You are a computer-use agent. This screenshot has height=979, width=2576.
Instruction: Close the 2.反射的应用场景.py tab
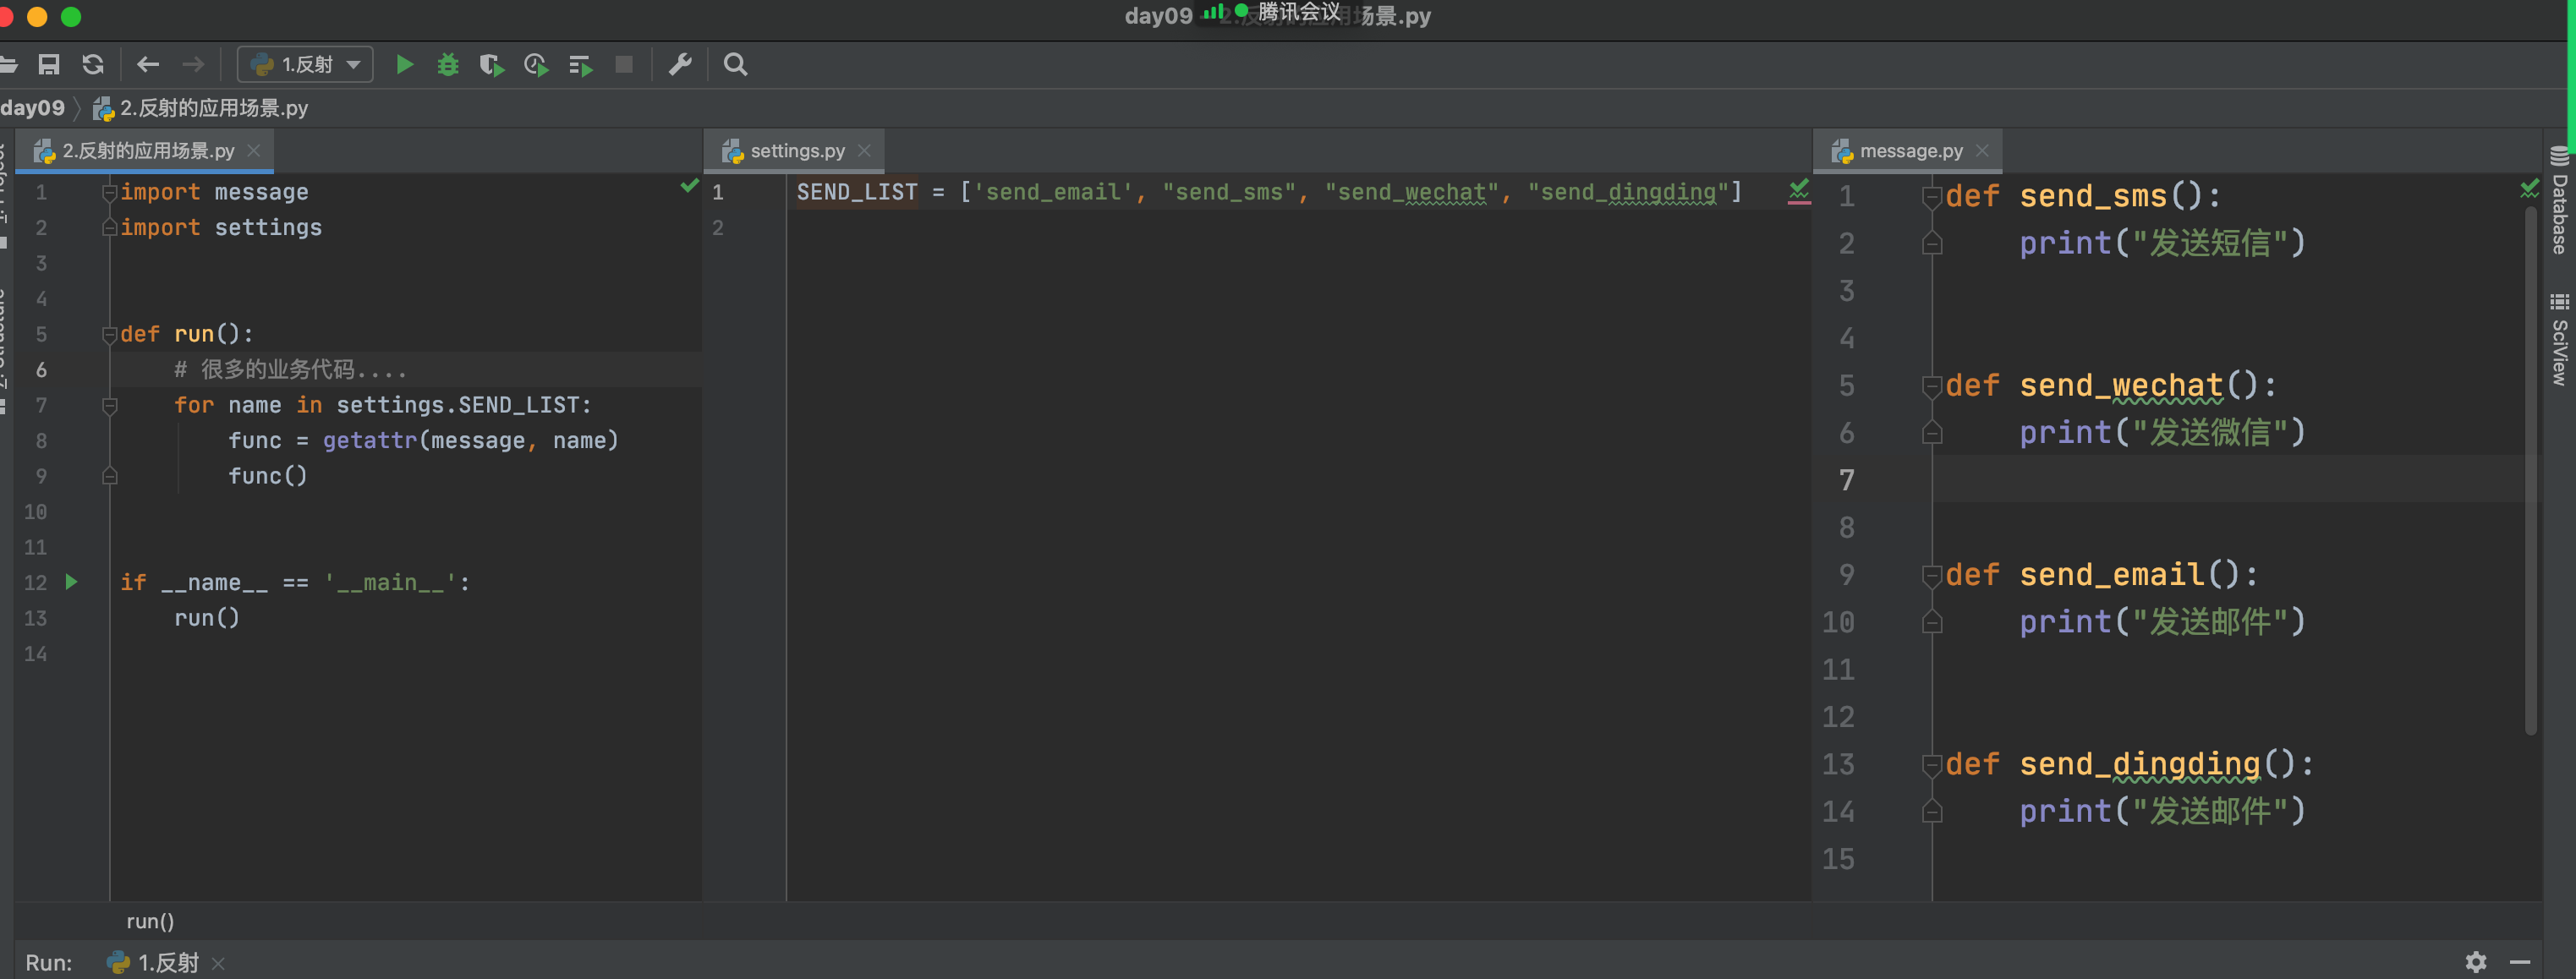pyautogui.click(x=254, y=151)
